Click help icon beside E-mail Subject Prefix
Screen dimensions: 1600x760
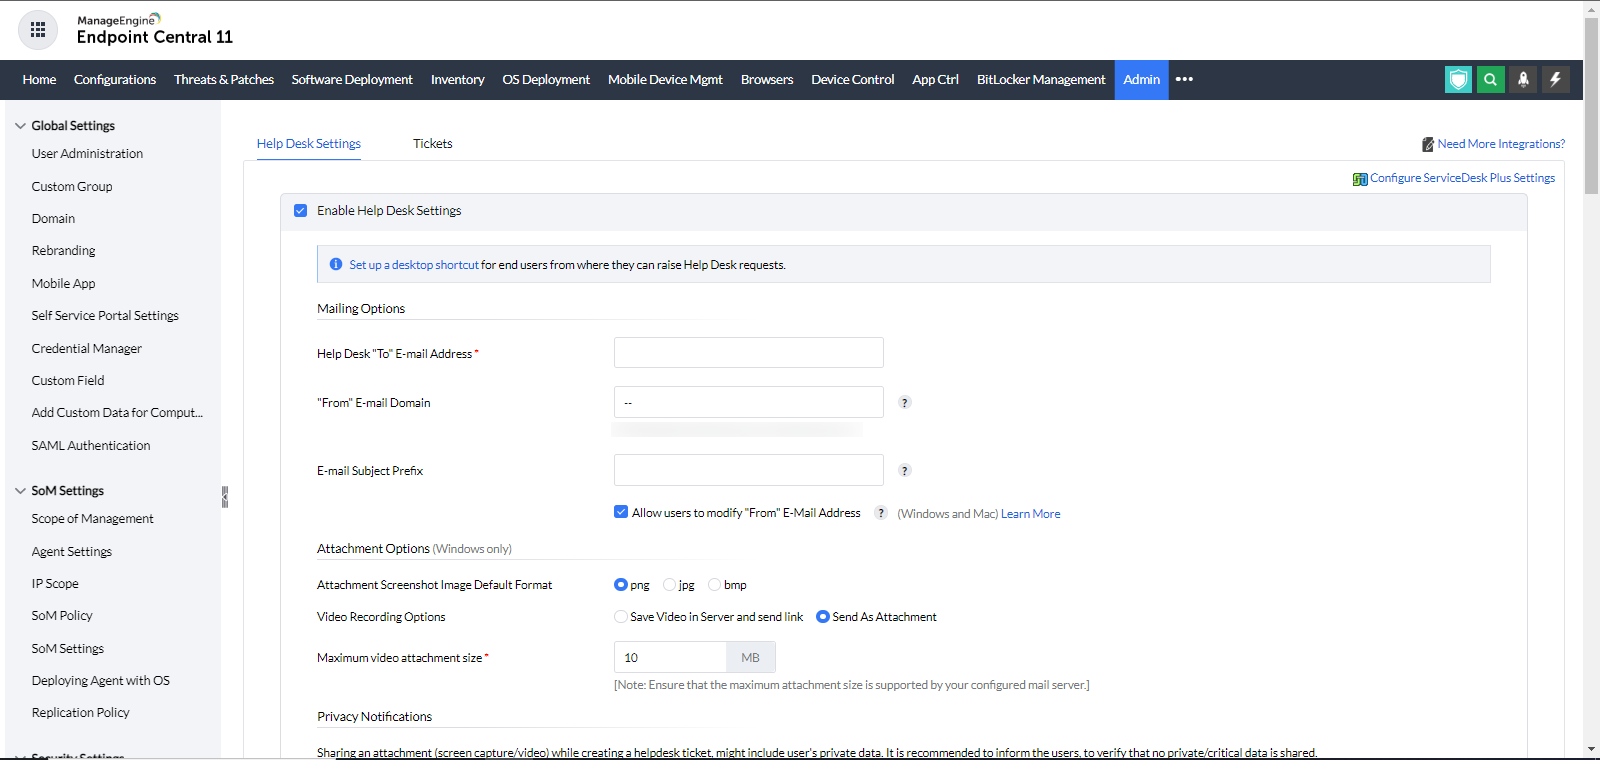904,471
